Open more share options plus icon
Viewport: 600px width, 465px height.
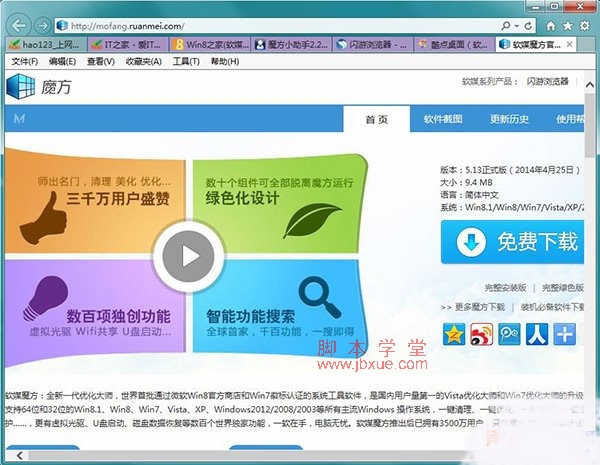564,334
